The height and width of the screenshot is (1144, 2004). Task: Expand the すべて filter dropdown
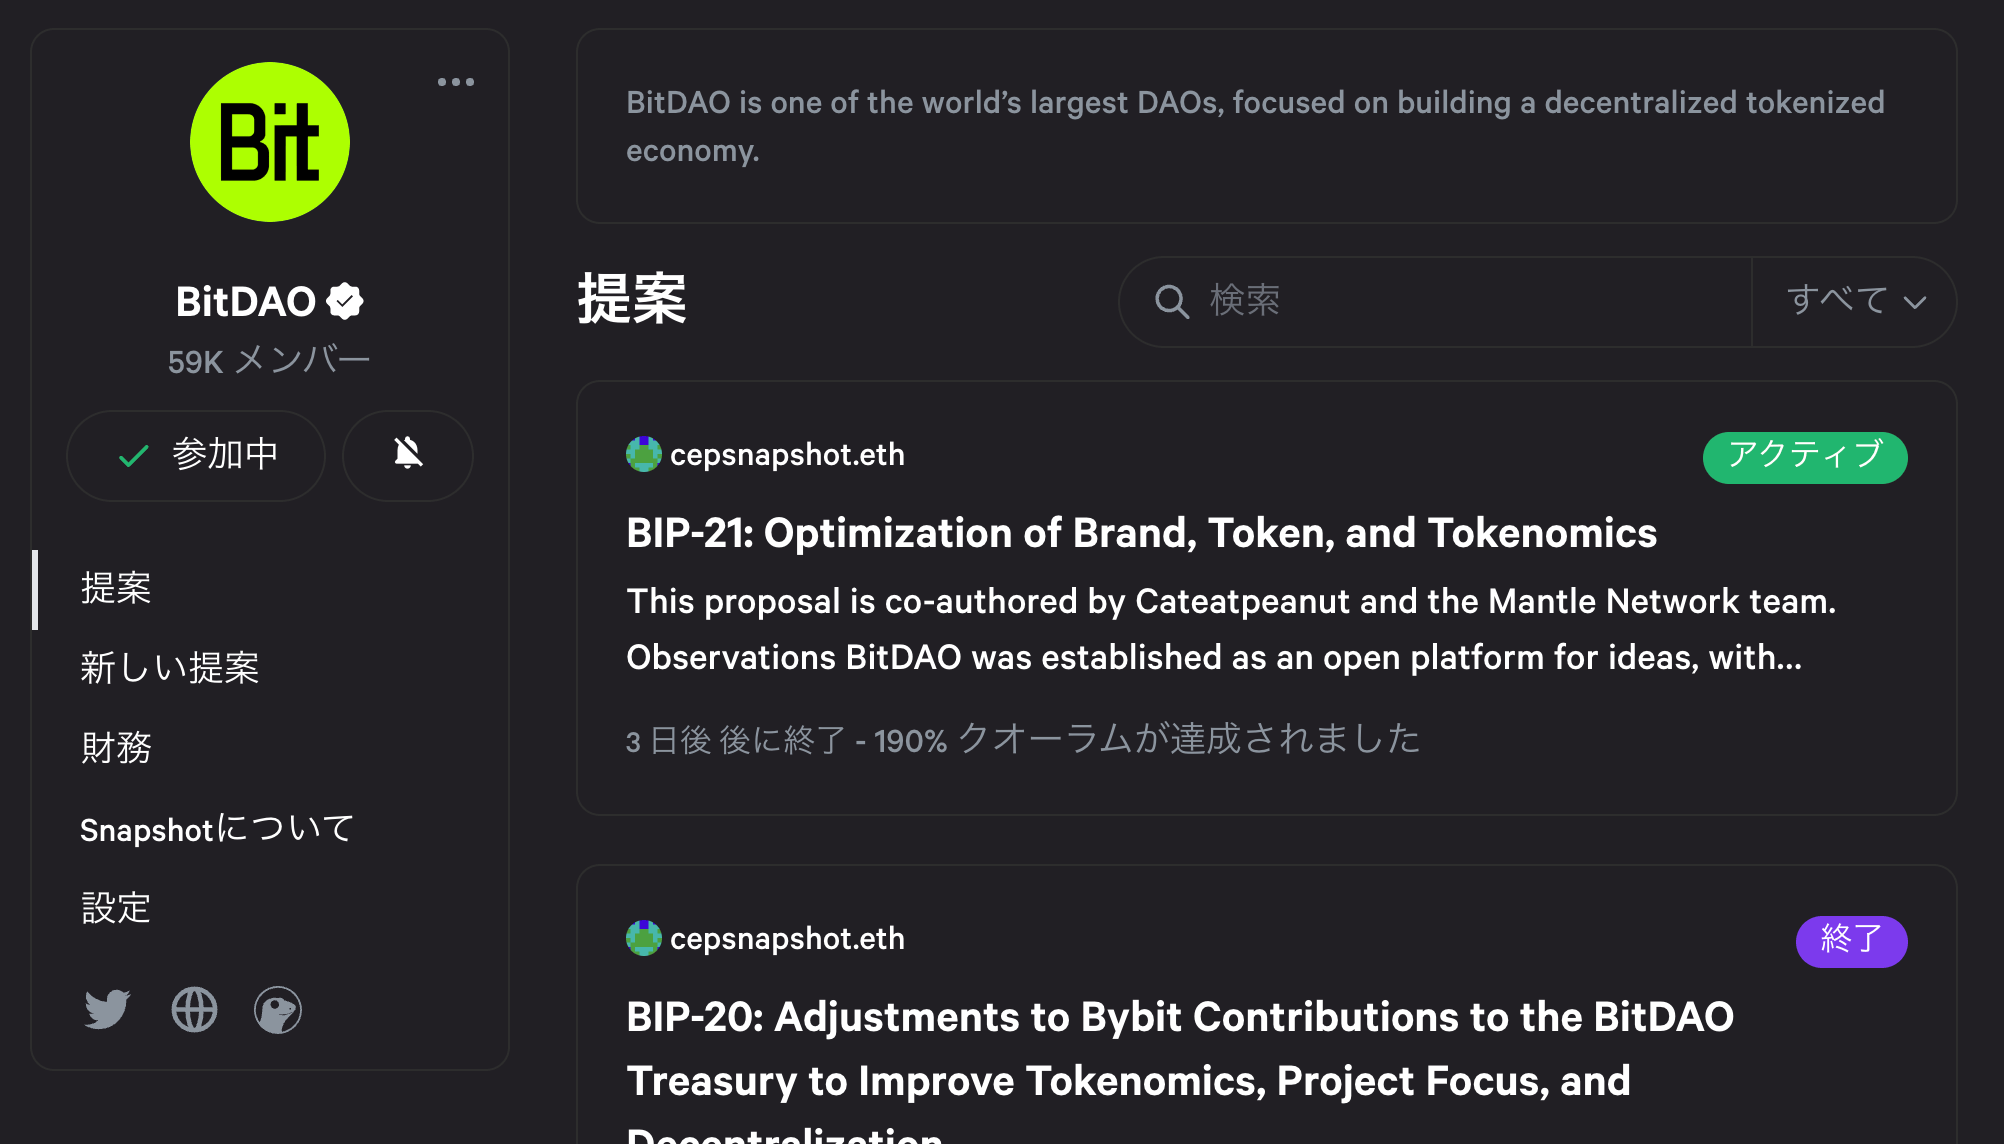pos(1855,301)
